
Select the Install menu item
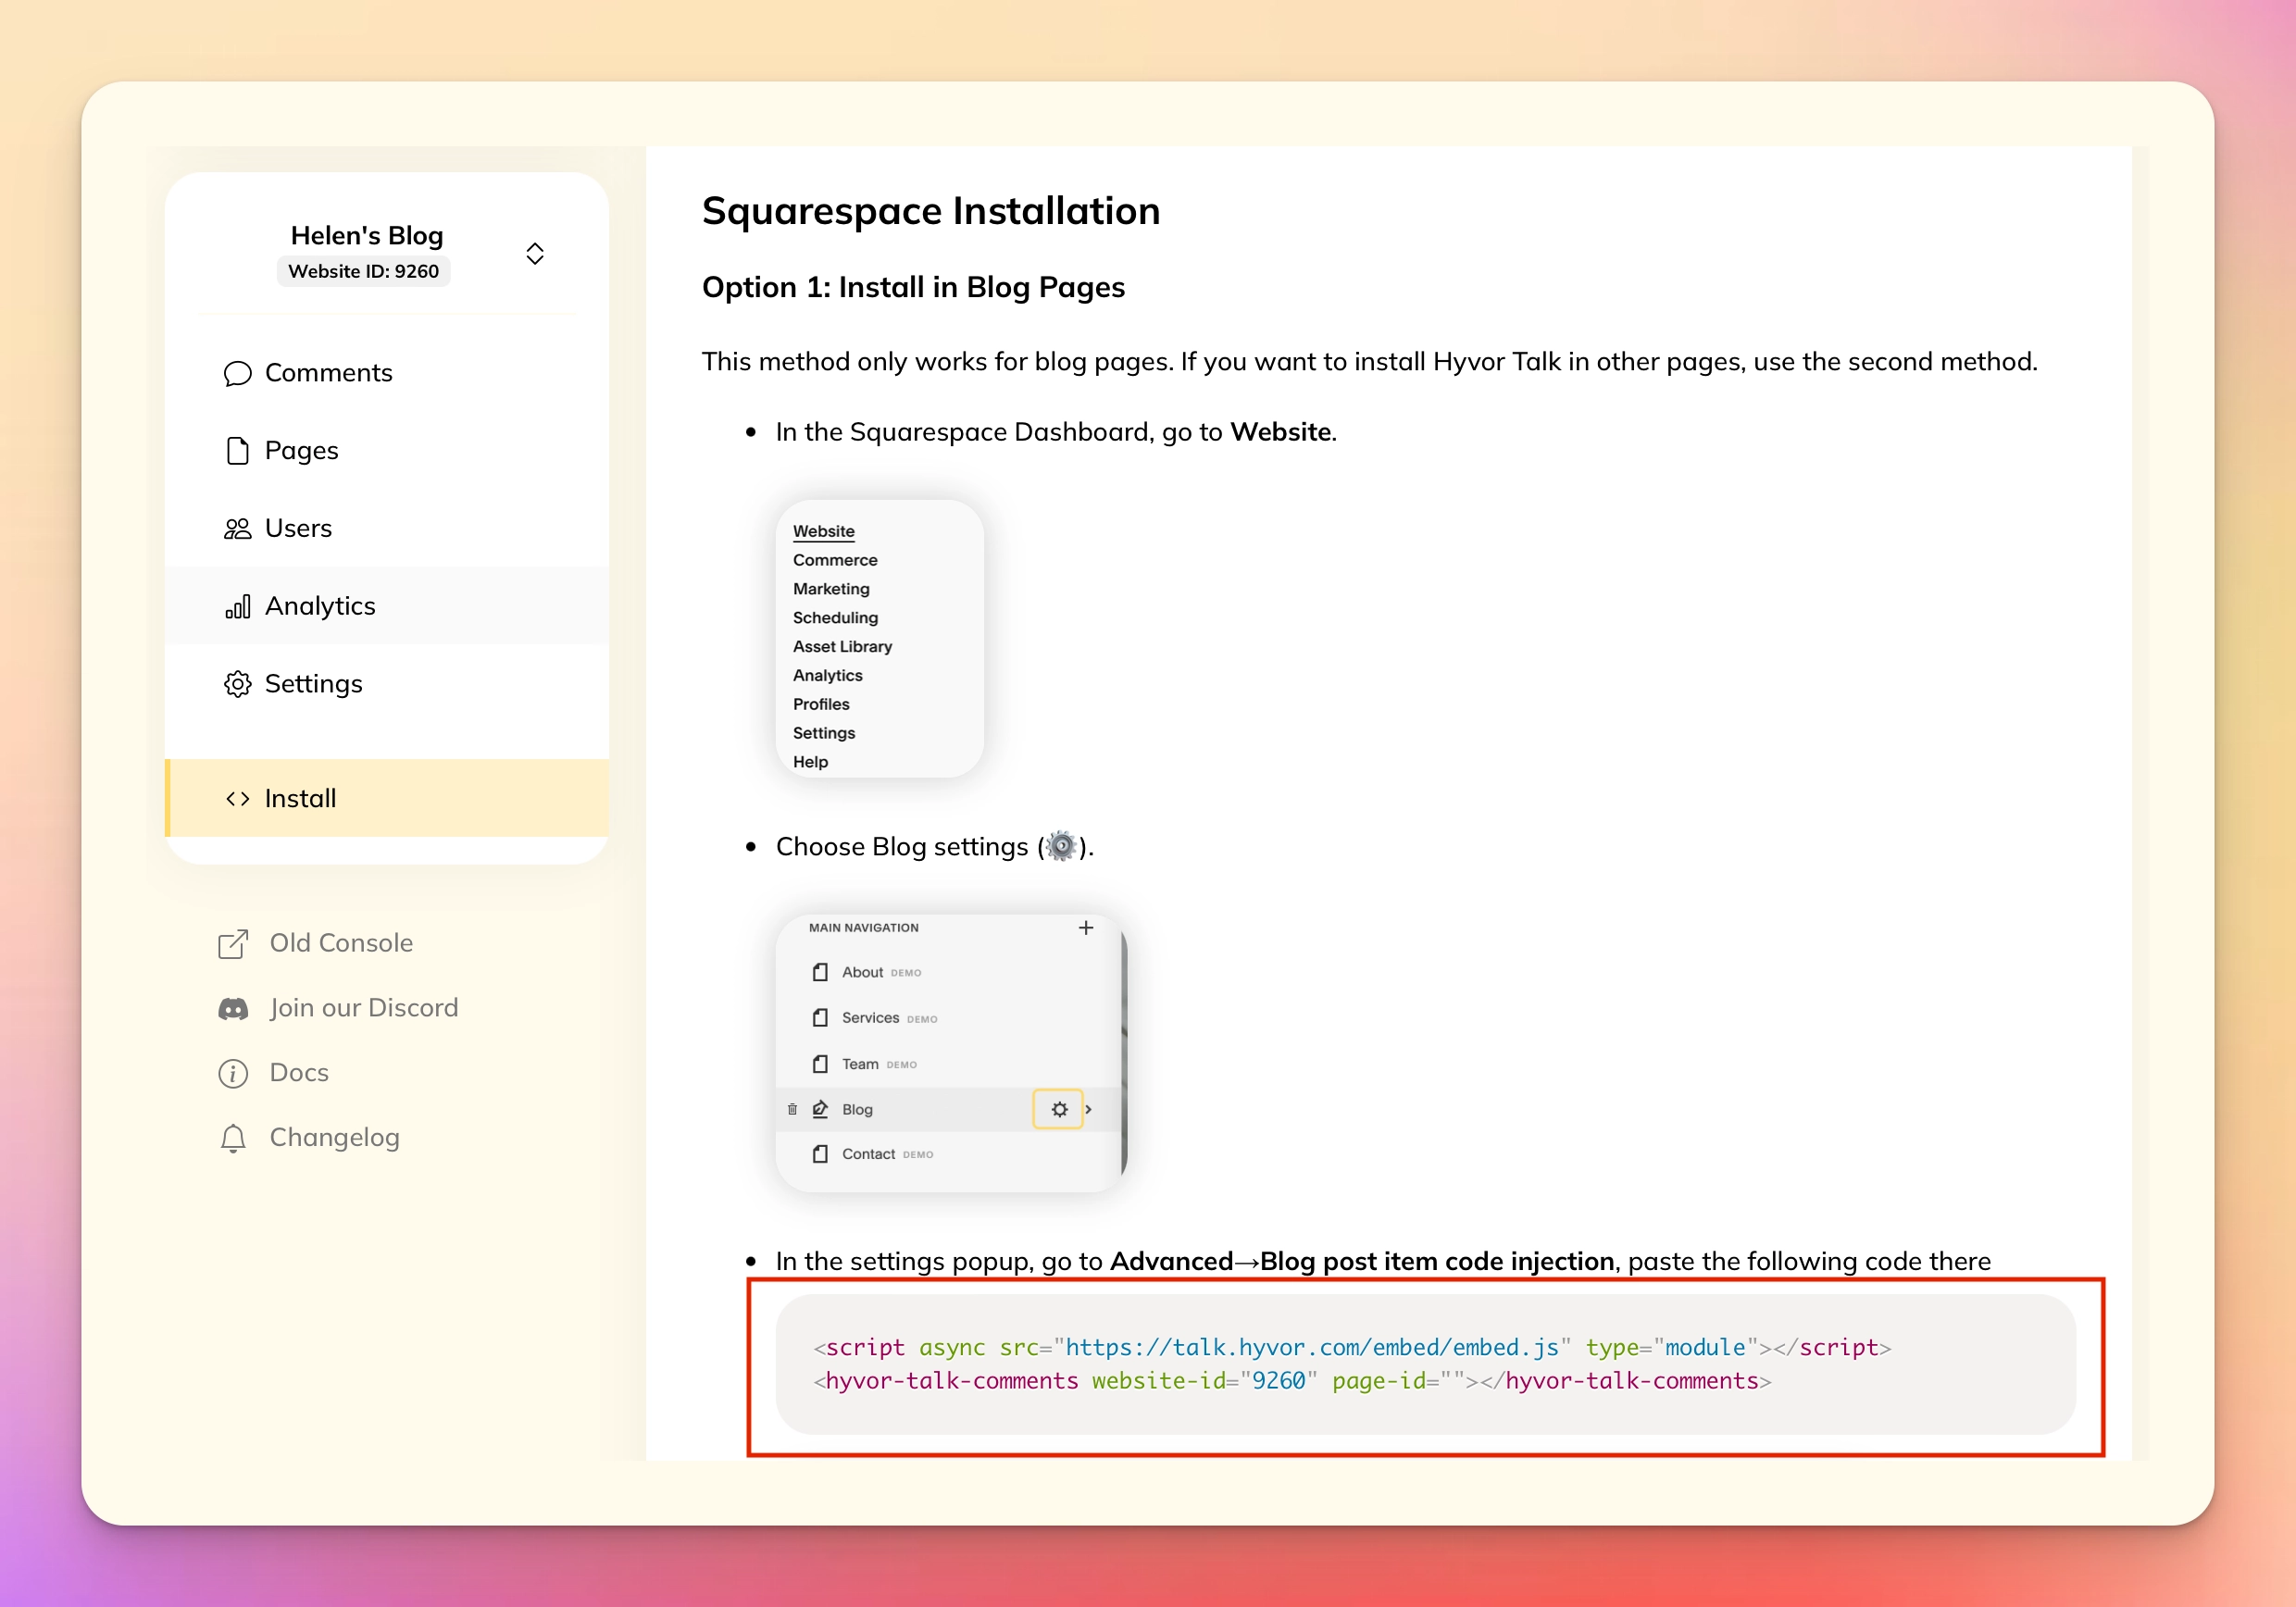(387, 798)
